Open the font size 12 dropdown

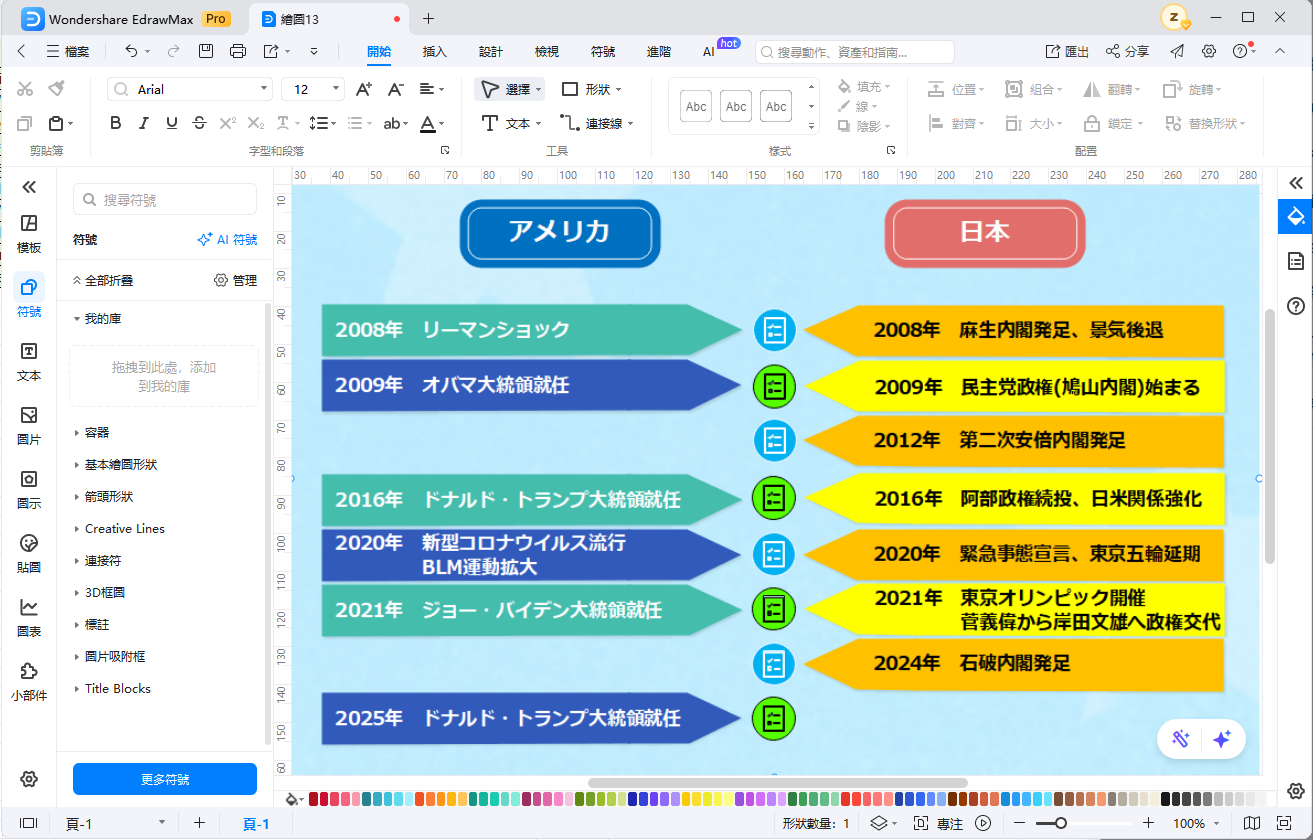[x=336, y=88]
